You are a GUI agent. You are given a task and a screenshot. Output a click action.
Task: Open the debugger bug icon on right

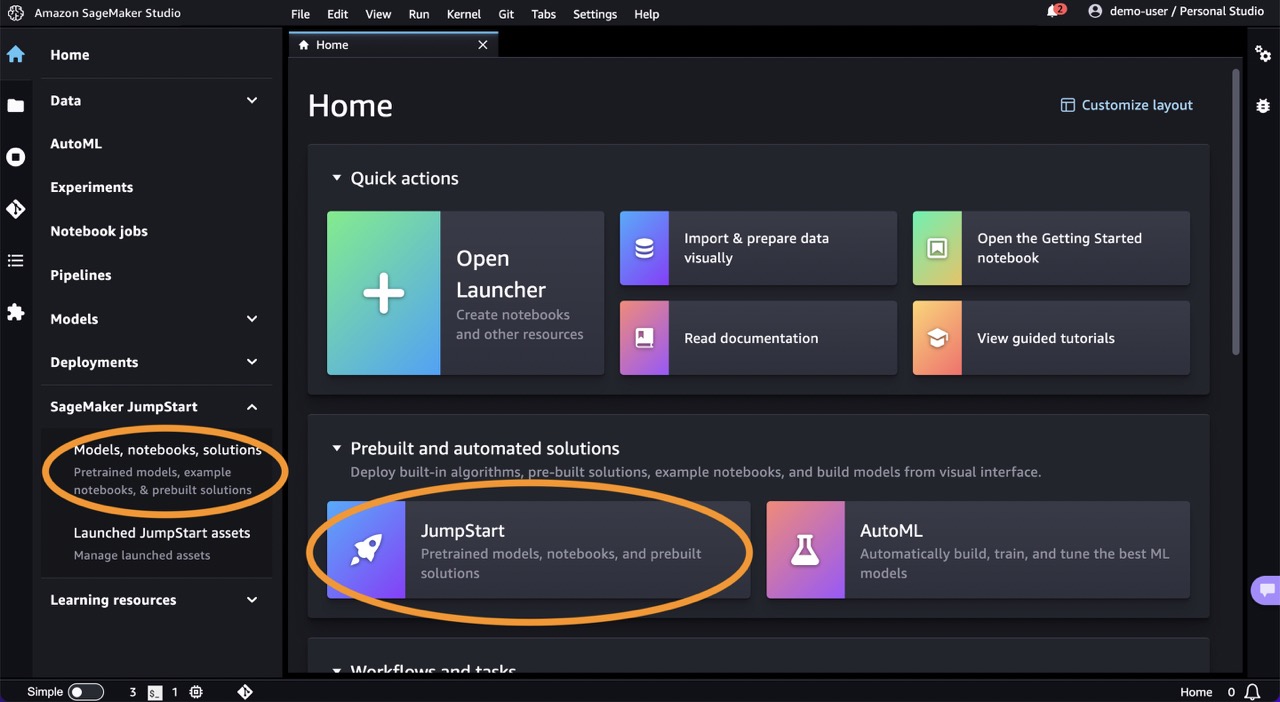coord(1263,105)
